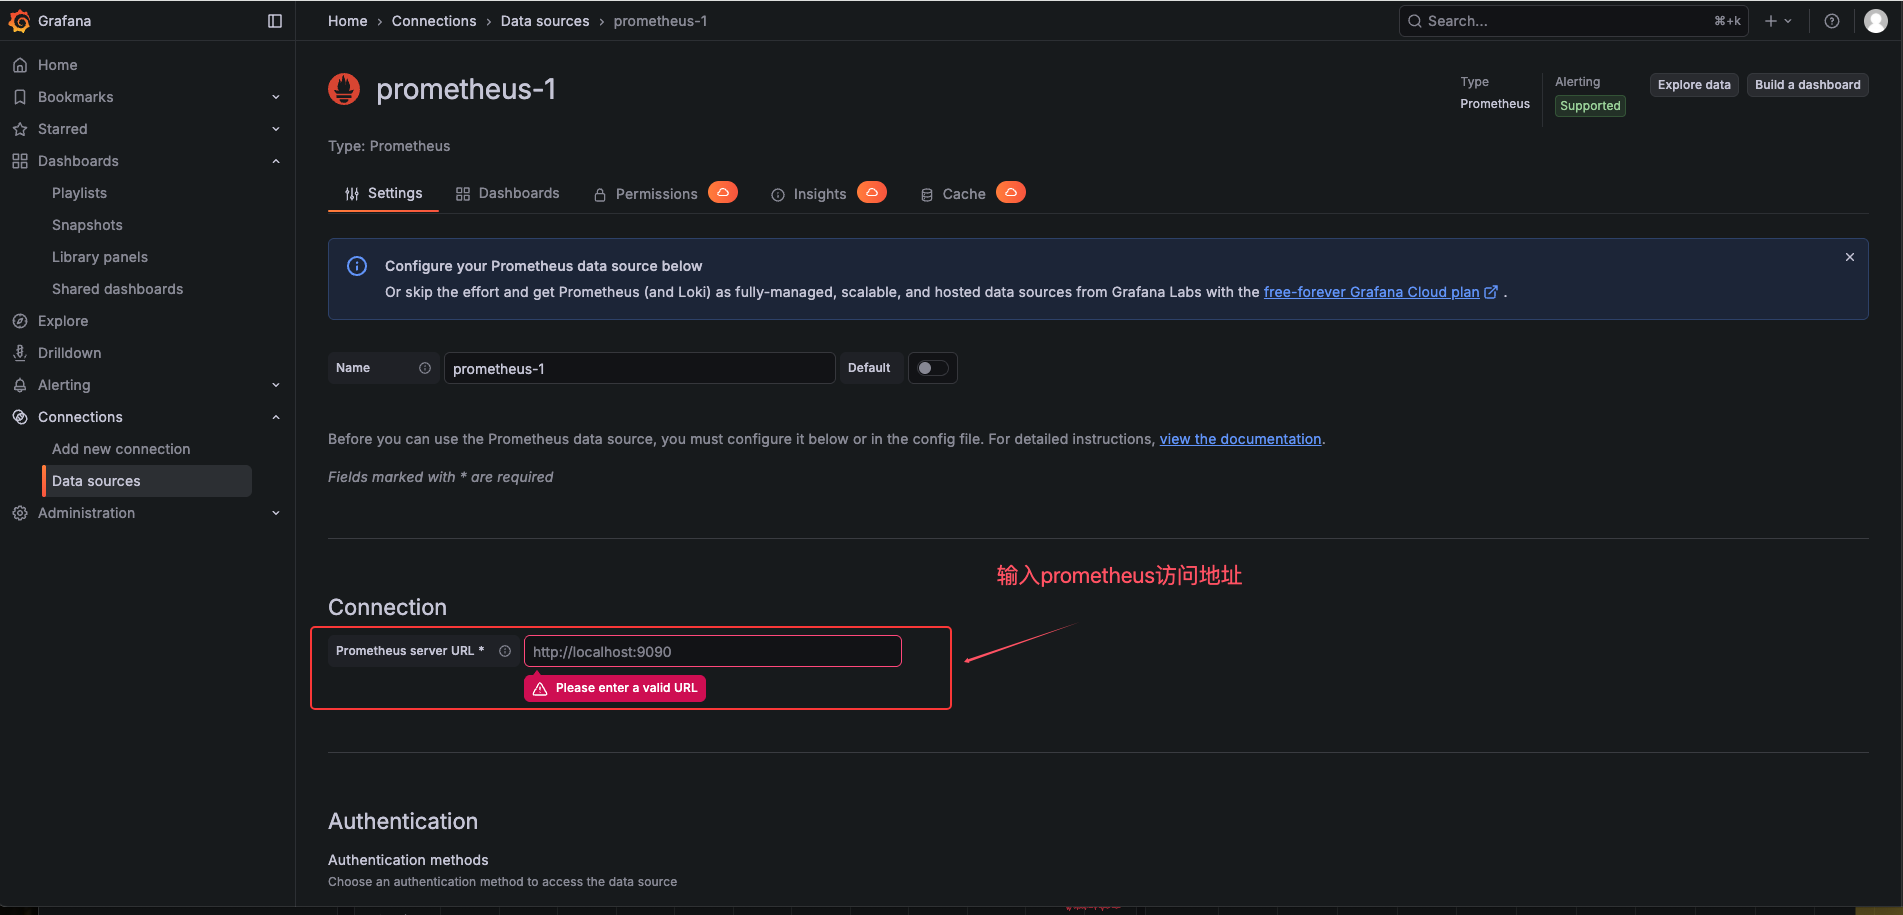Toggle the Default data source switch
The width and height of the screenshot is (1903, 915).
pyautogui.click(x=933, y=368)
